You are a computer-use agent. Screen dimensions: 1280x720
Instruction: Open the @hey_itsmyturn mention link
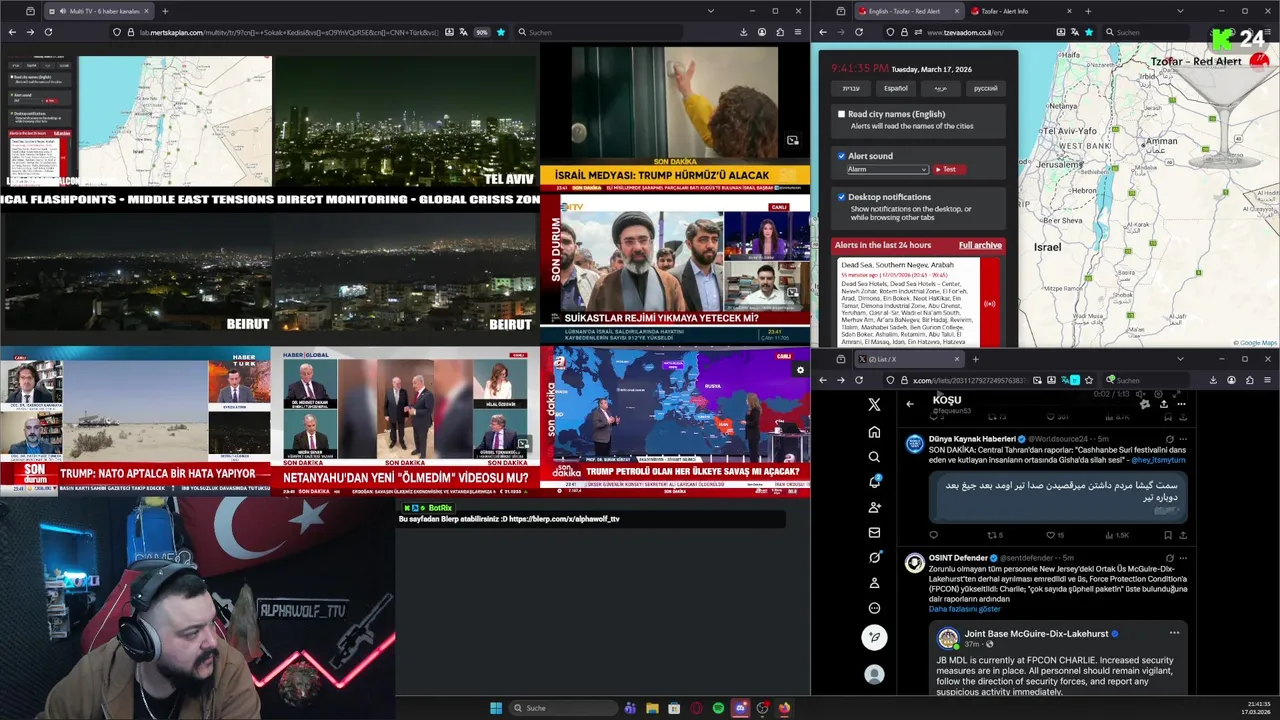coord(1158,460)
